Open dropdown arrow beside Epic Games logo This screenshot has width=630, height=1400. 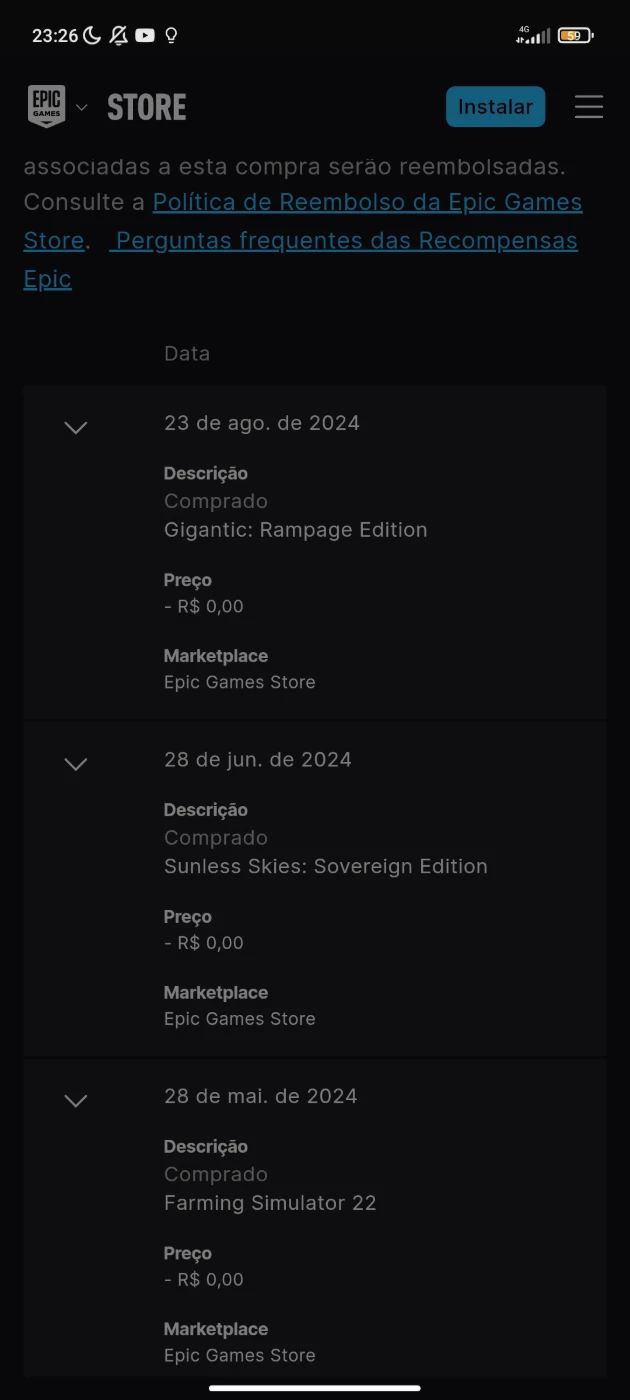82,107
